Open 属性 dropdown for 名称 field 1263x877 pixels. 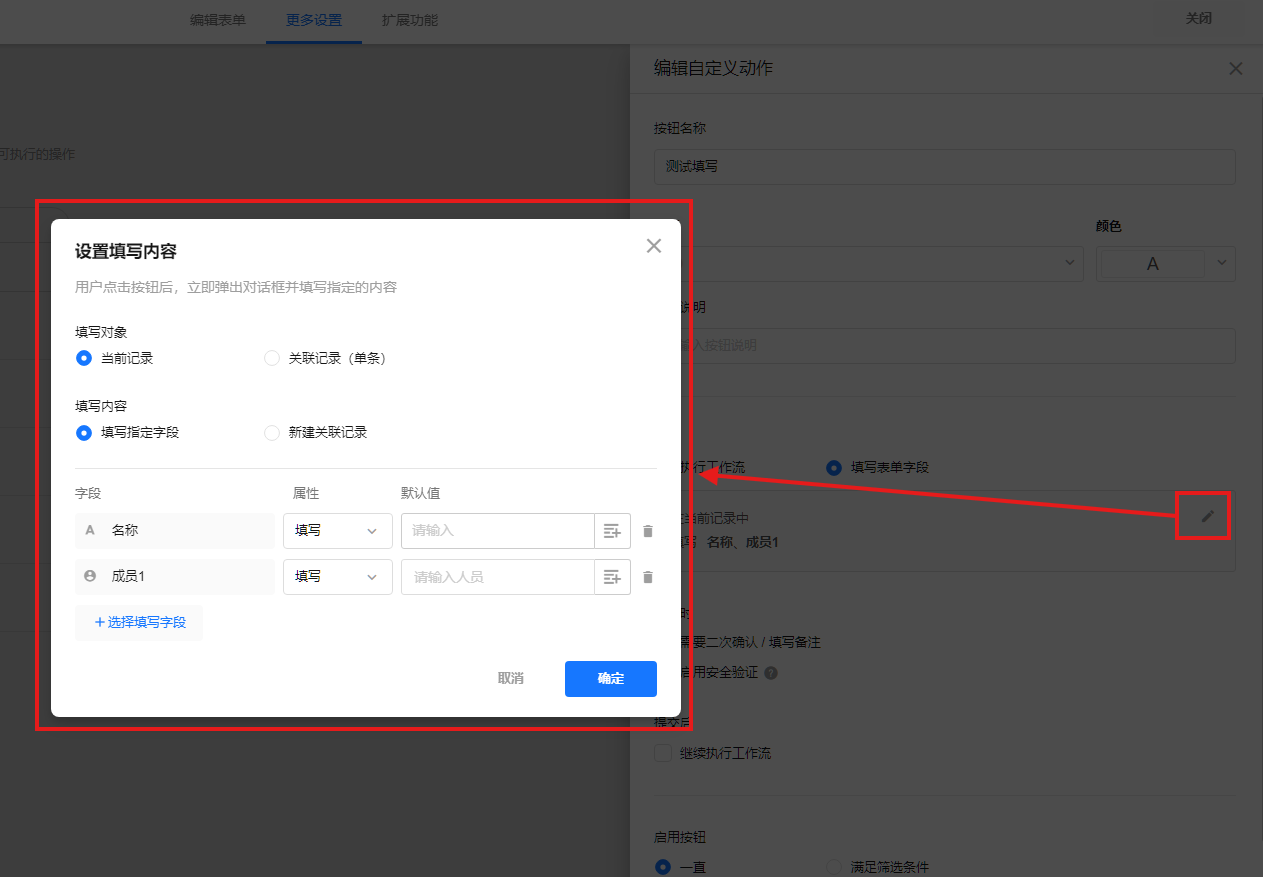pyautogui.click(x=338, y=531)
